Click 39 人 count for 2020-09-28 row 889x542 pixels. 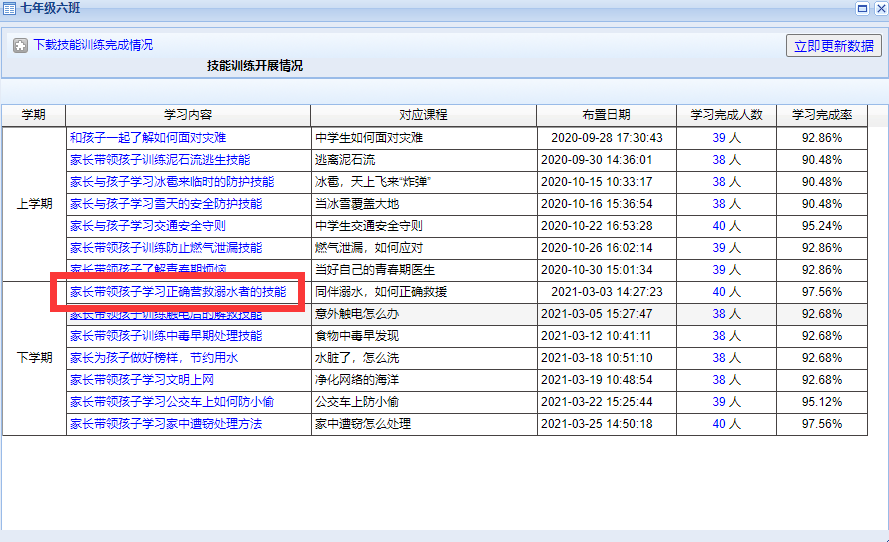[x=726, y=138]
